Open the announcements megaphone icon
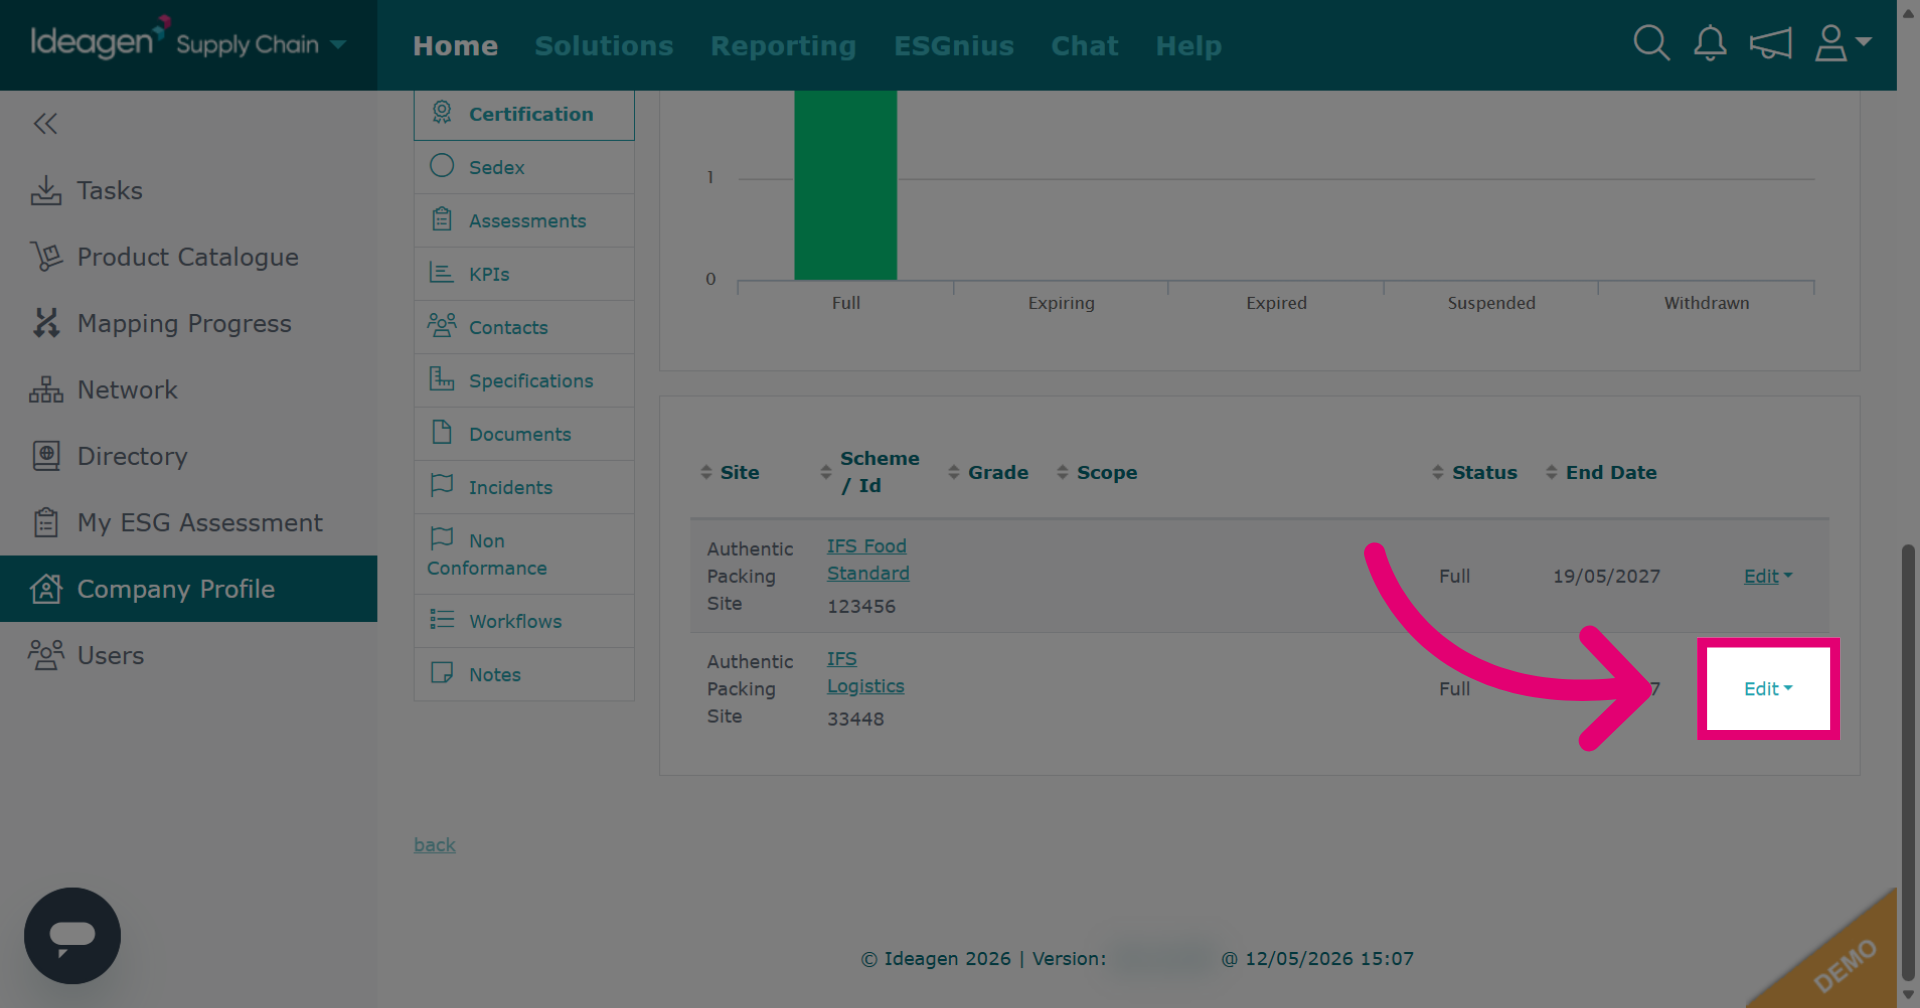1920x1008 pixels. click(1770, 43)
